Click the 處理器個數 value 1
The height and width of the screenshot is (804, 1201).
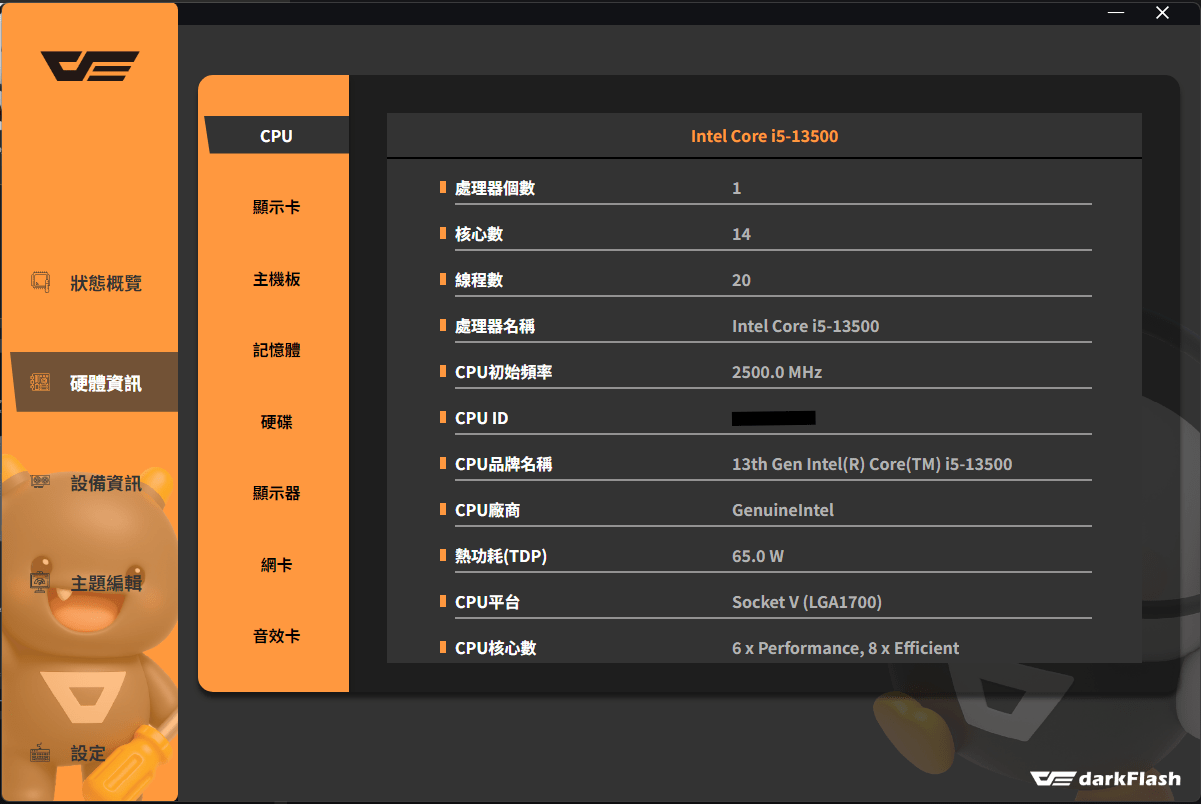(x=737, y=188)
